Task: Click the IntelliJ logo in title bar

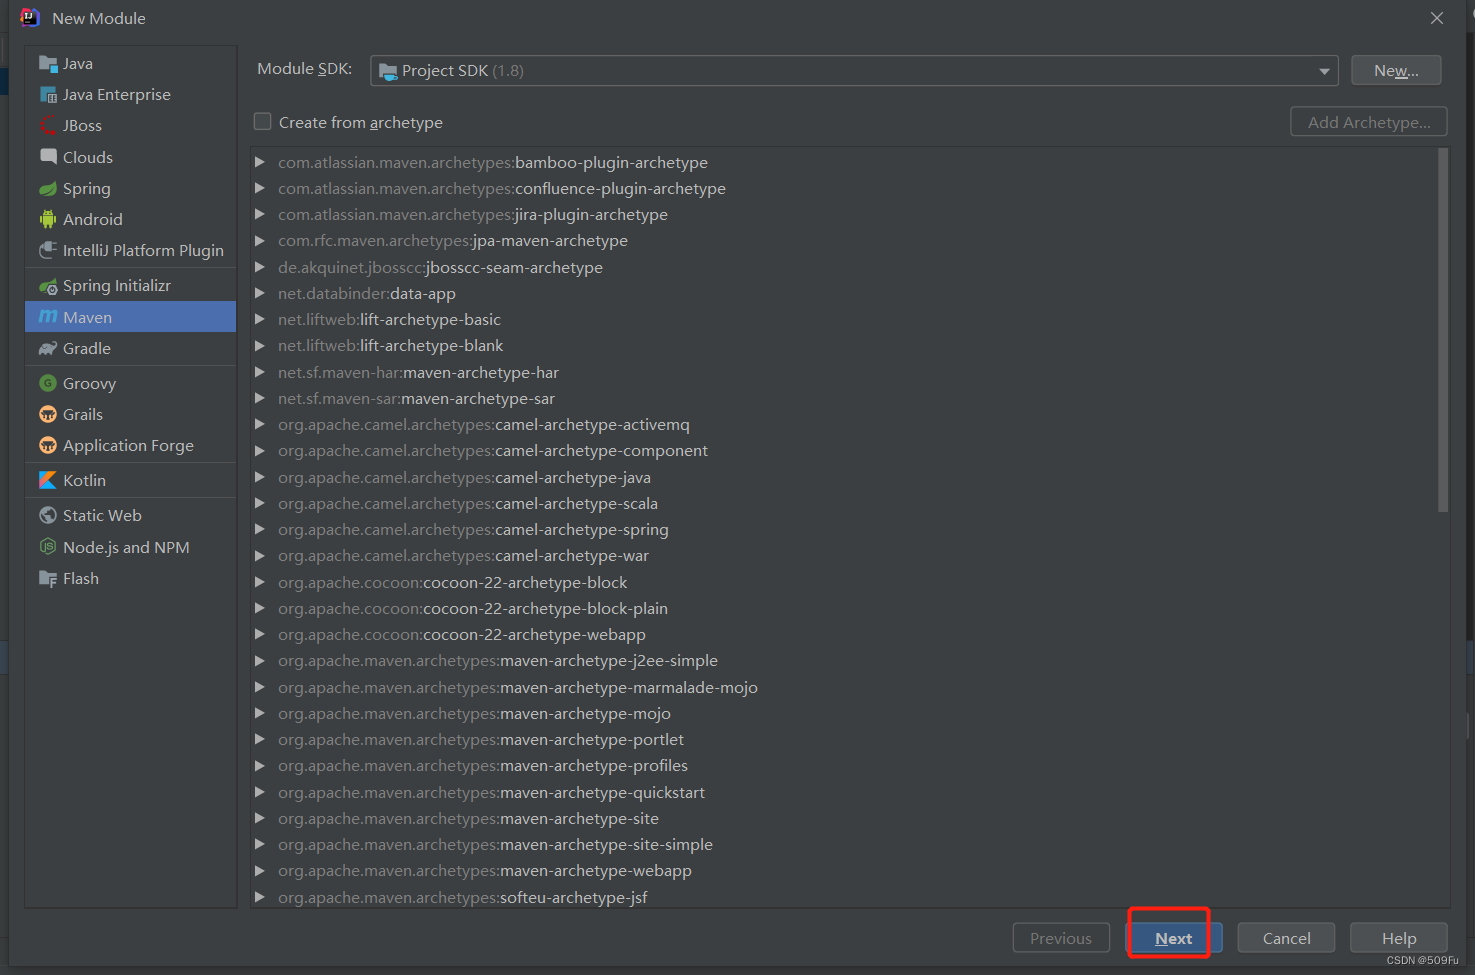Action: pyautogui.click(x=30, y=18)
